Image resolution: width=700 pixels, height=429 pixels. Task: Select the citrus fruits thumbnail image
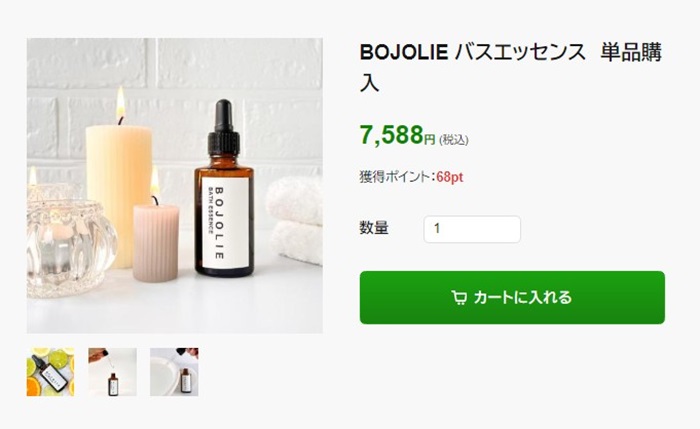pos(50,372)
